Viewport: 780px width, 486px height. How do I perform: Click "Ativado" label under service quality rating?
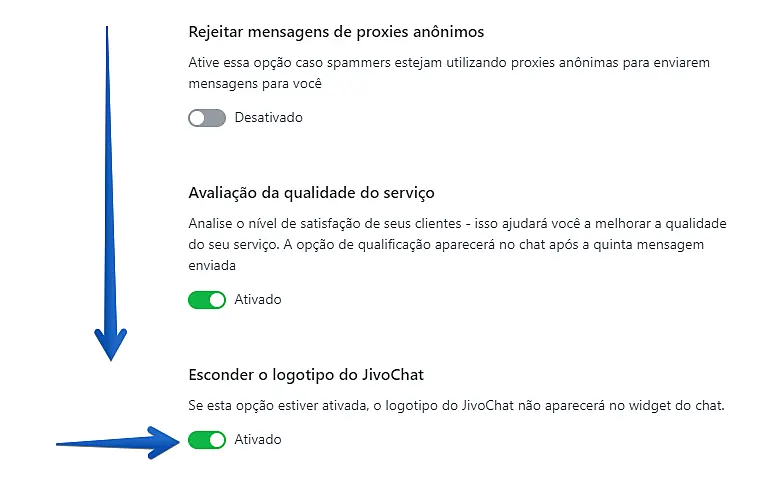[x=258, y=299]
